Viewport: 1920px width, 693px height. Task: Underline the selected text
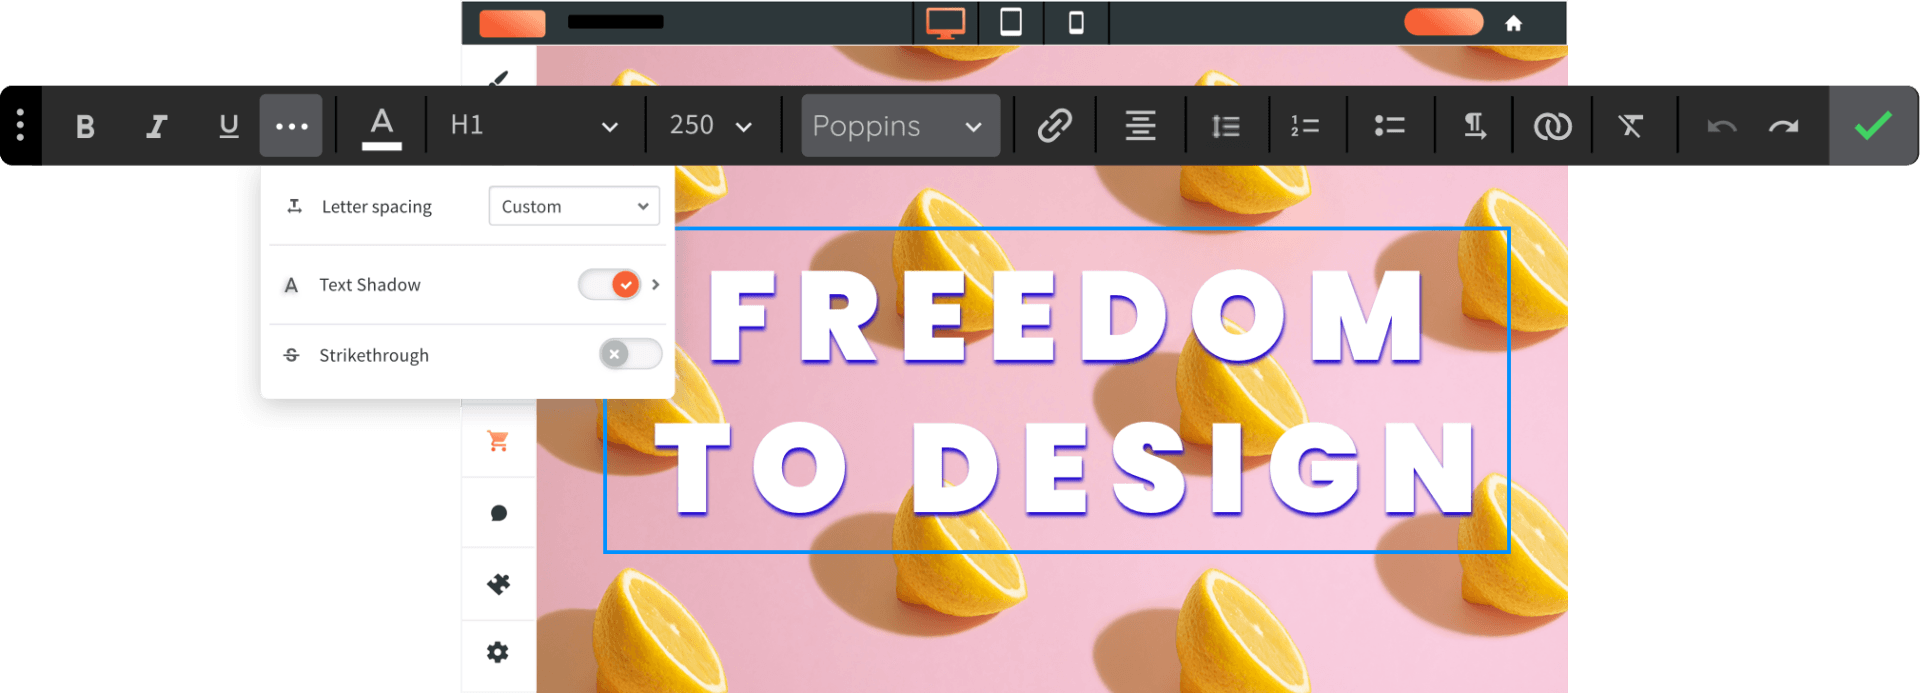[229, 126]
